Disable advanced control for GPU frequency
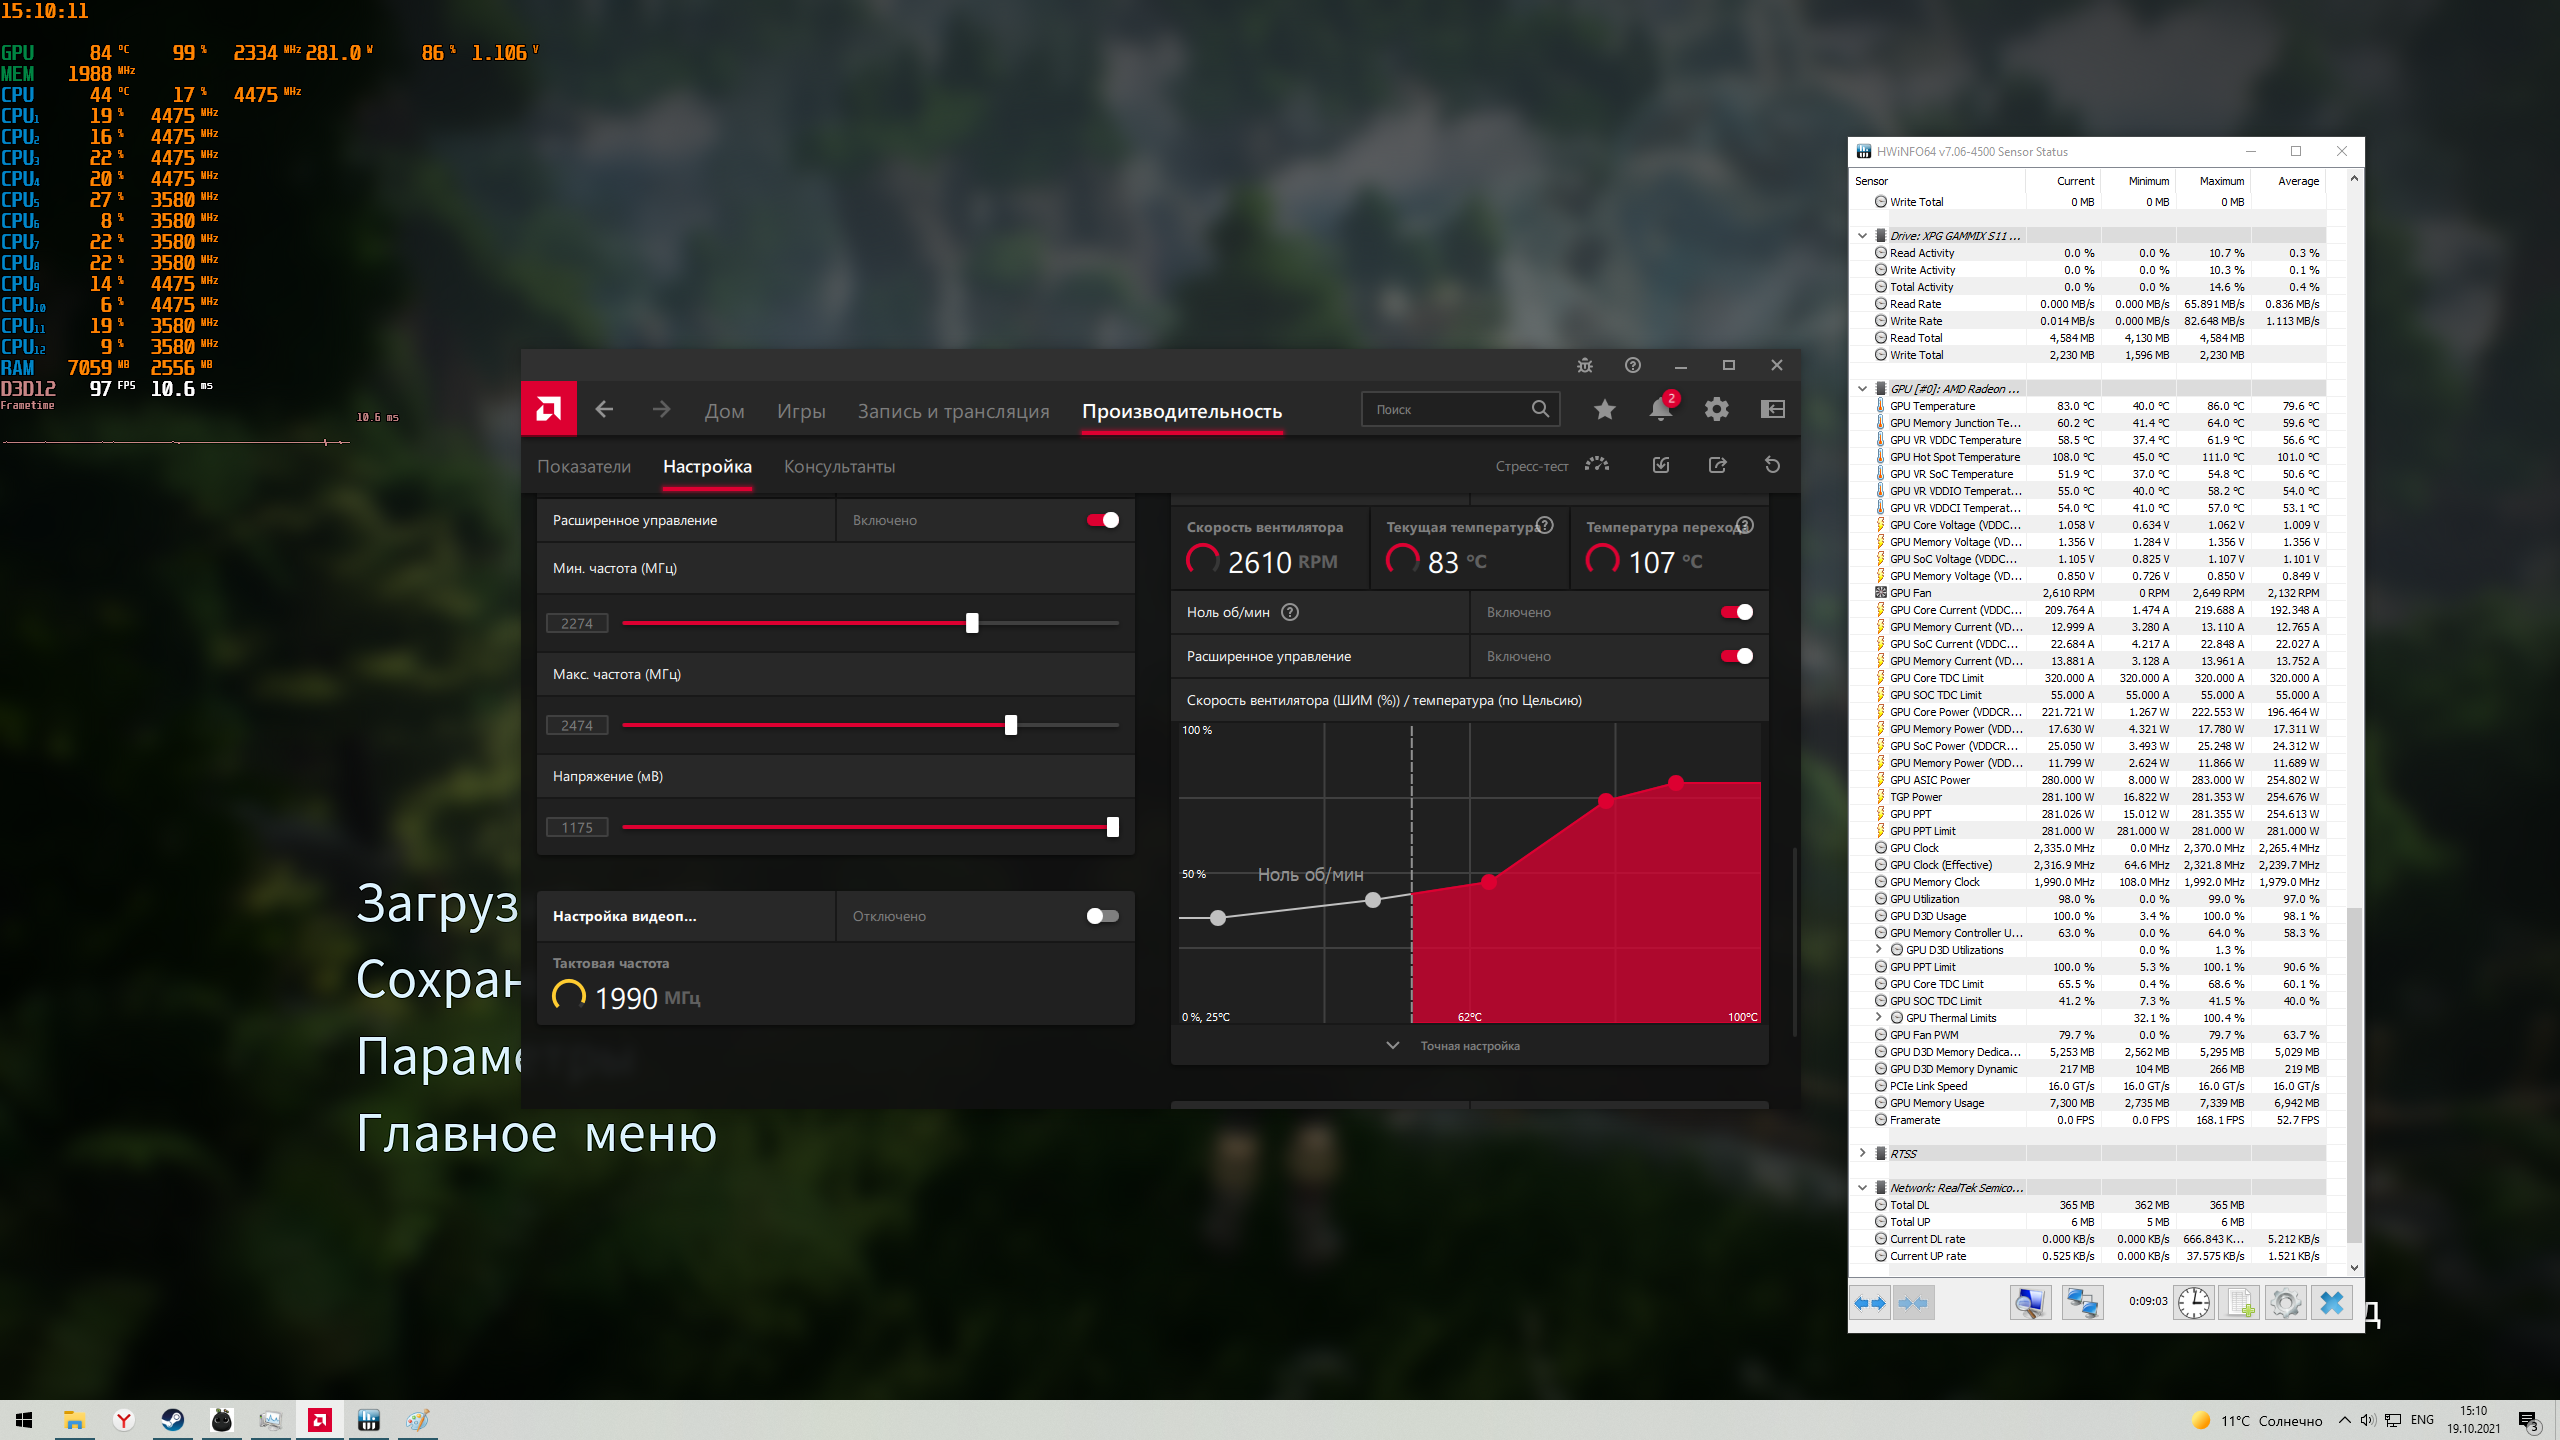2560x1440 pixels. (1103, 520)
